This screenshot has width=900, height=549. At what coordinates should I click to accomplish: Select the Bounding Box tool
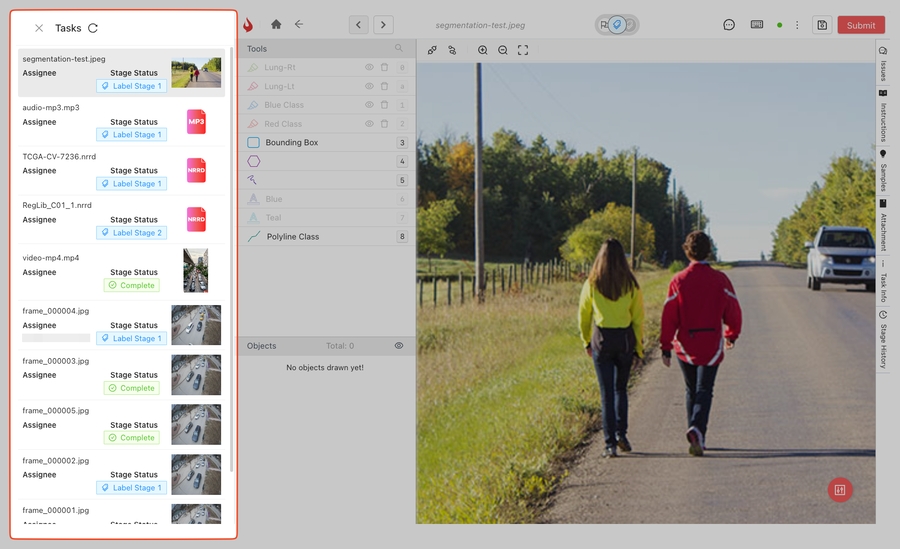pos(291,143)
